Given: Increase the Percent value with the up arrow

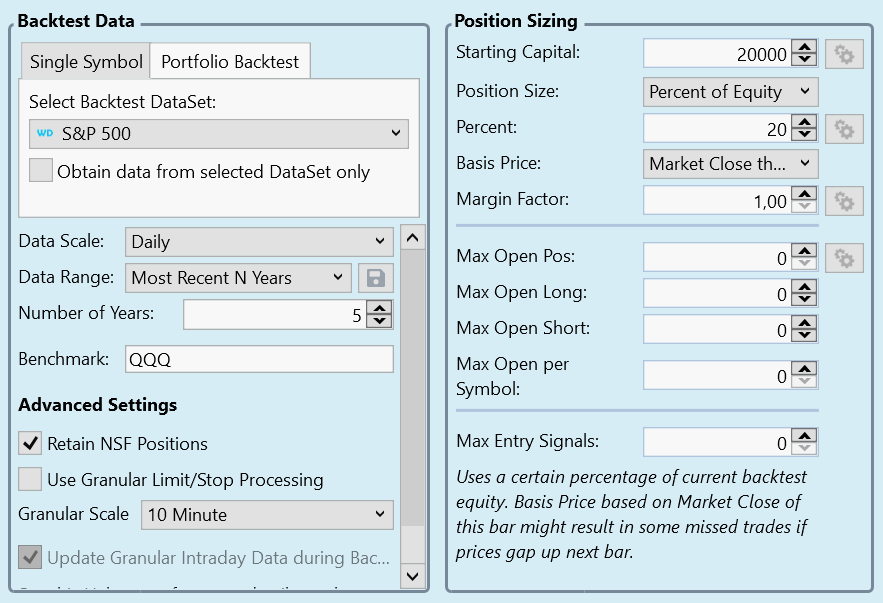Looking at the screenshot, I should tap(804, 121).
